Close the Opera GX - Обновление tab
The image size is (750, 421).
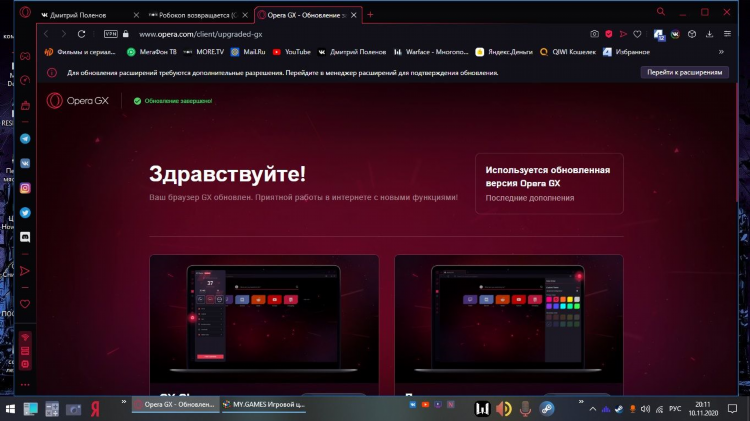[354, 15]
